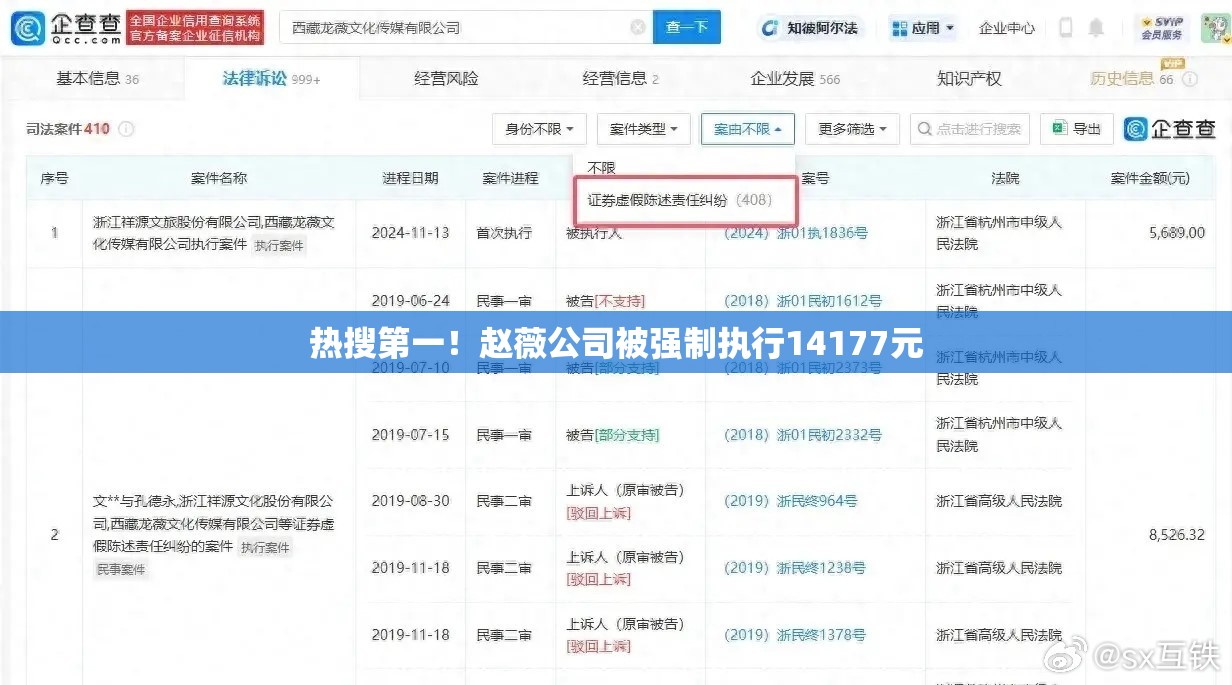1232x685 pixels.
Task: Click the amount 5,689.00
Action: 1177,233
